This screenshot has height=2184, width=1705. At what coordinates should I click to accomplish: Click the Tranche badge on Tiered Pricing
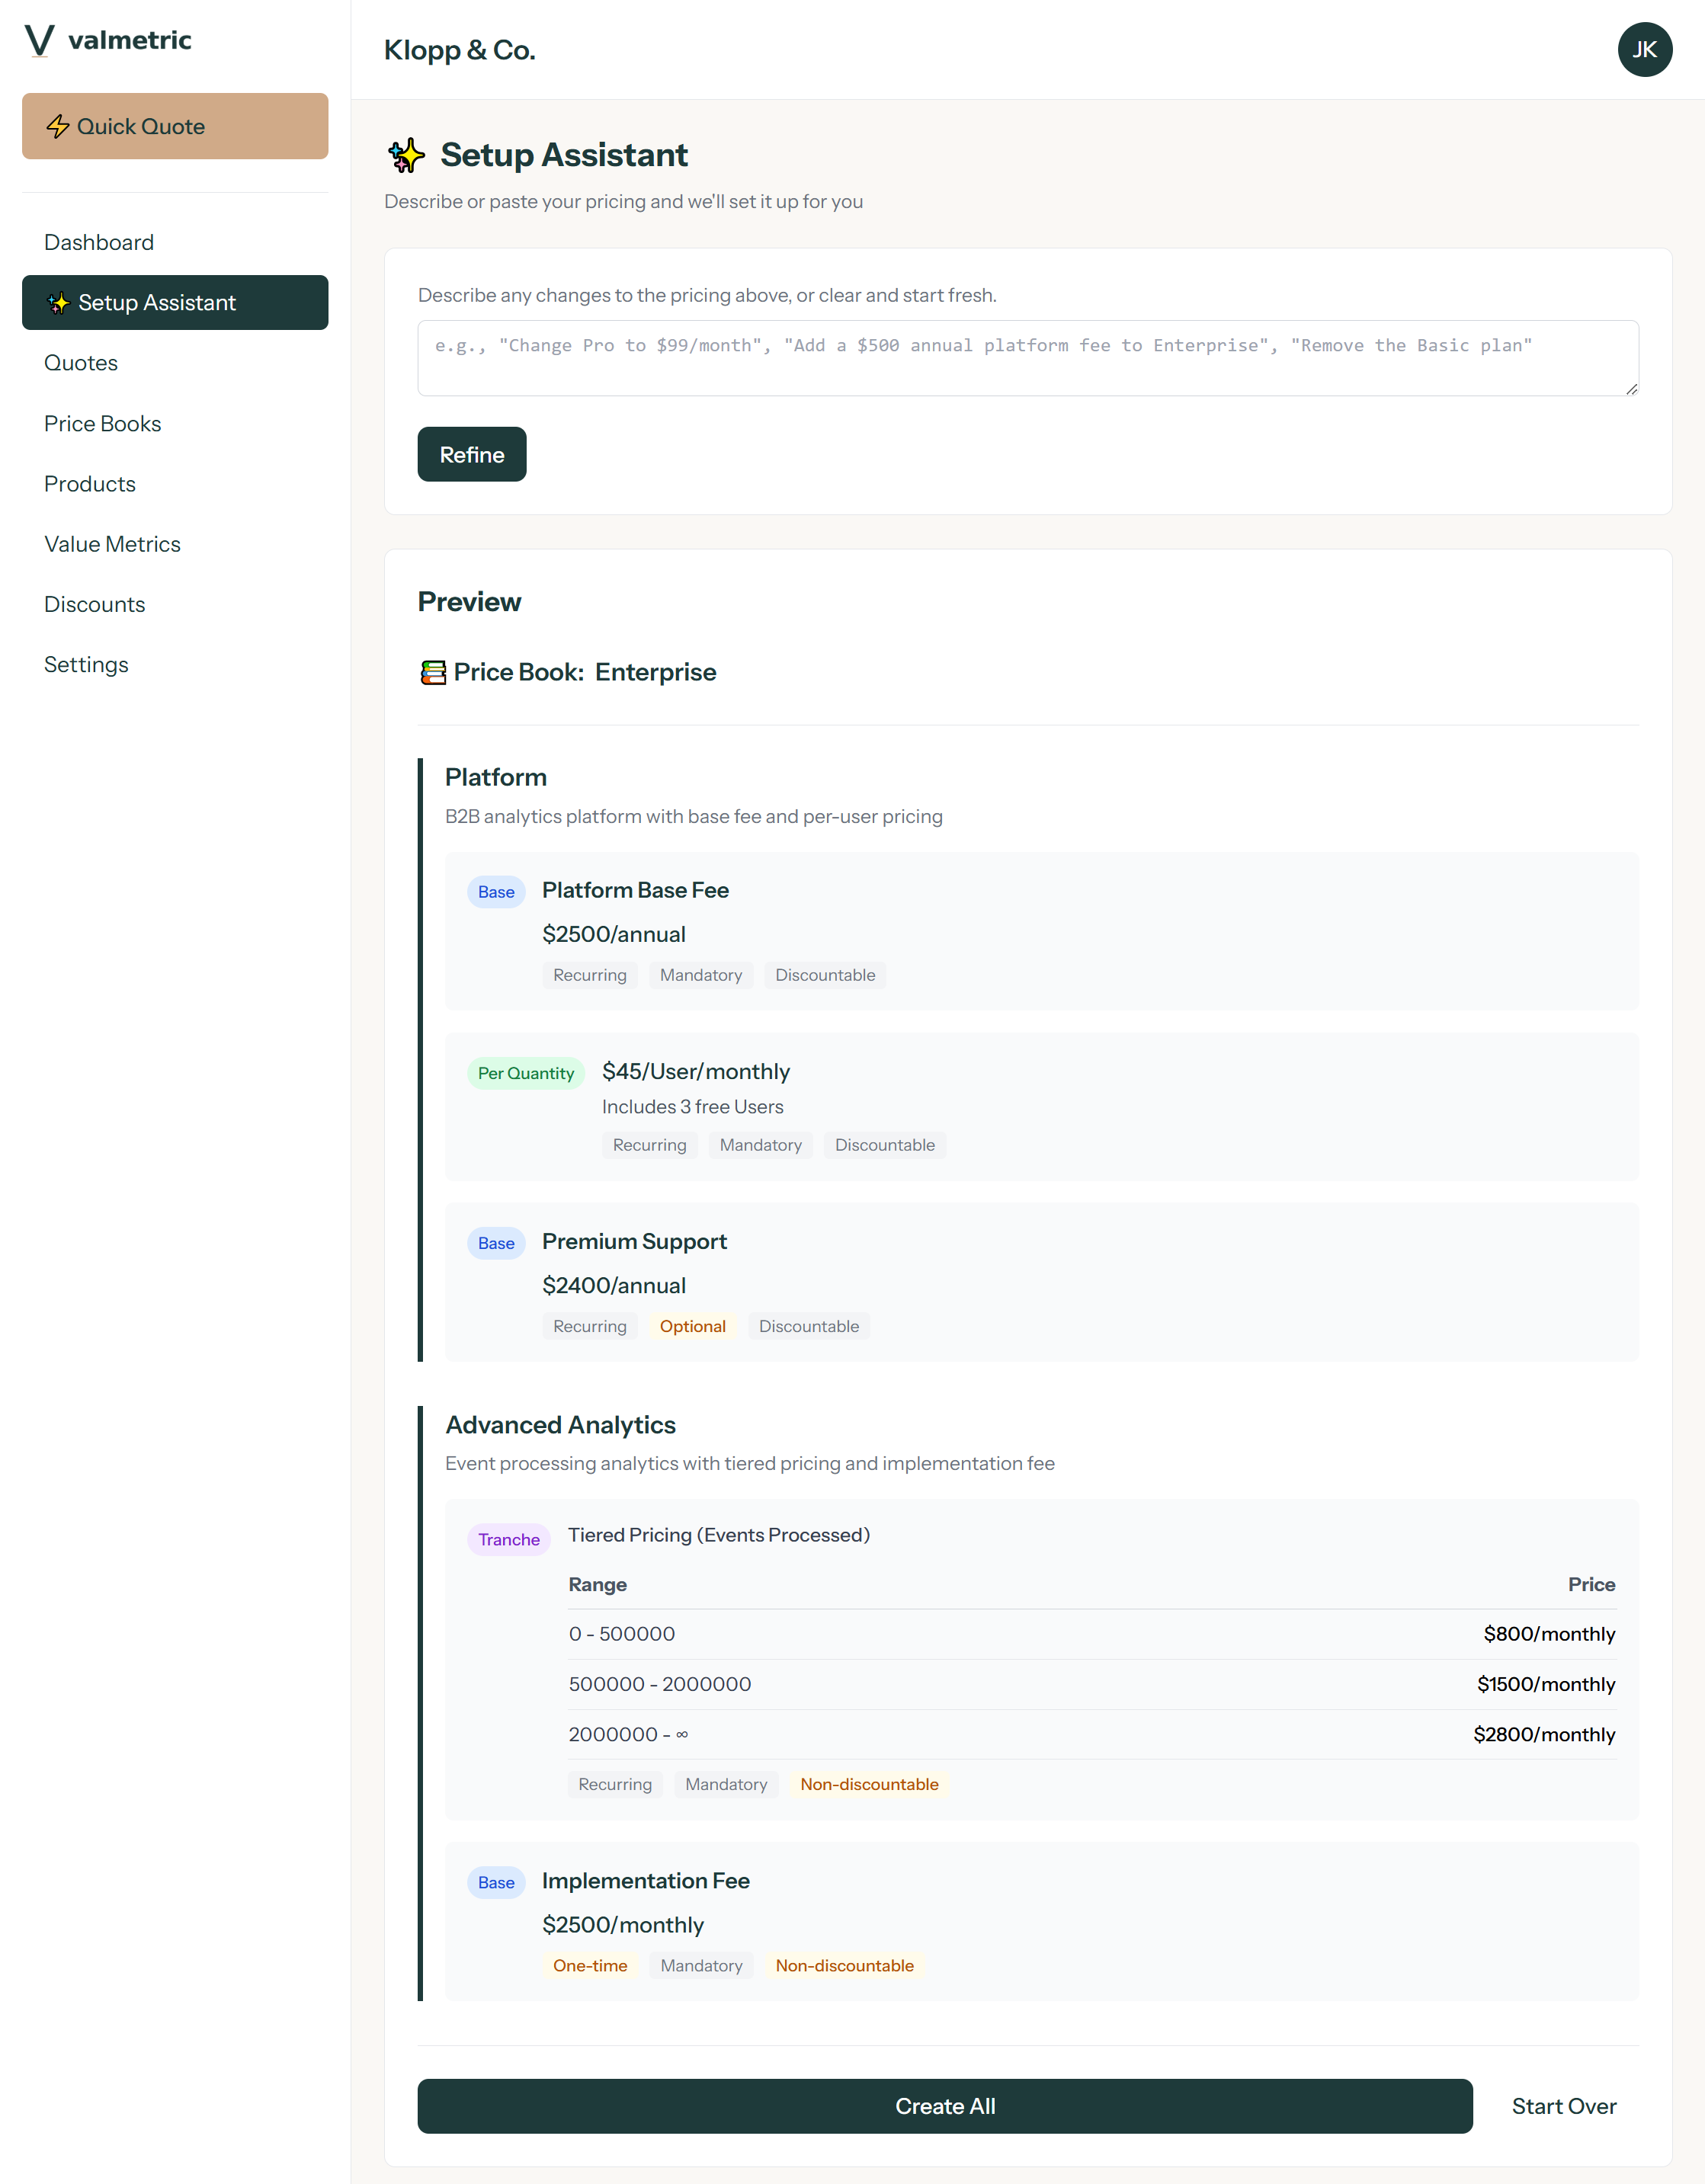click(x=508, y=1539)
